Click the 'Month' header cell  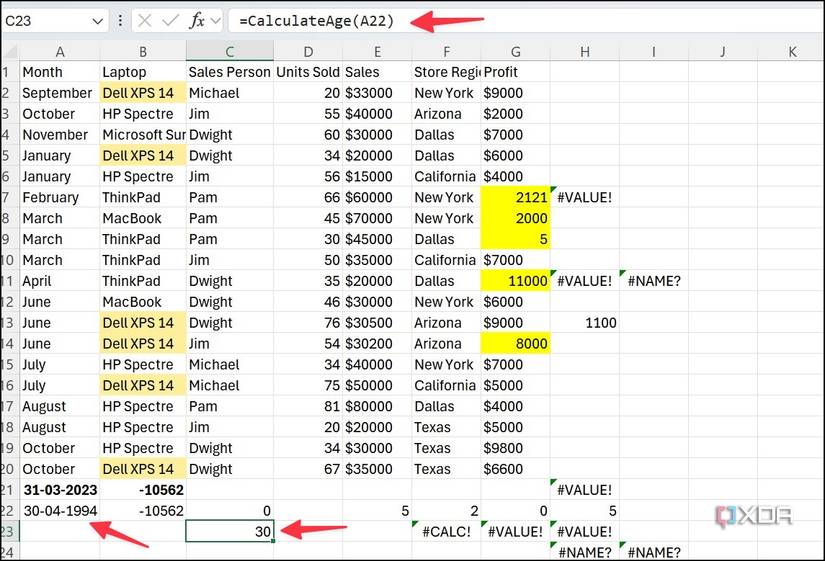pos(60,72)
